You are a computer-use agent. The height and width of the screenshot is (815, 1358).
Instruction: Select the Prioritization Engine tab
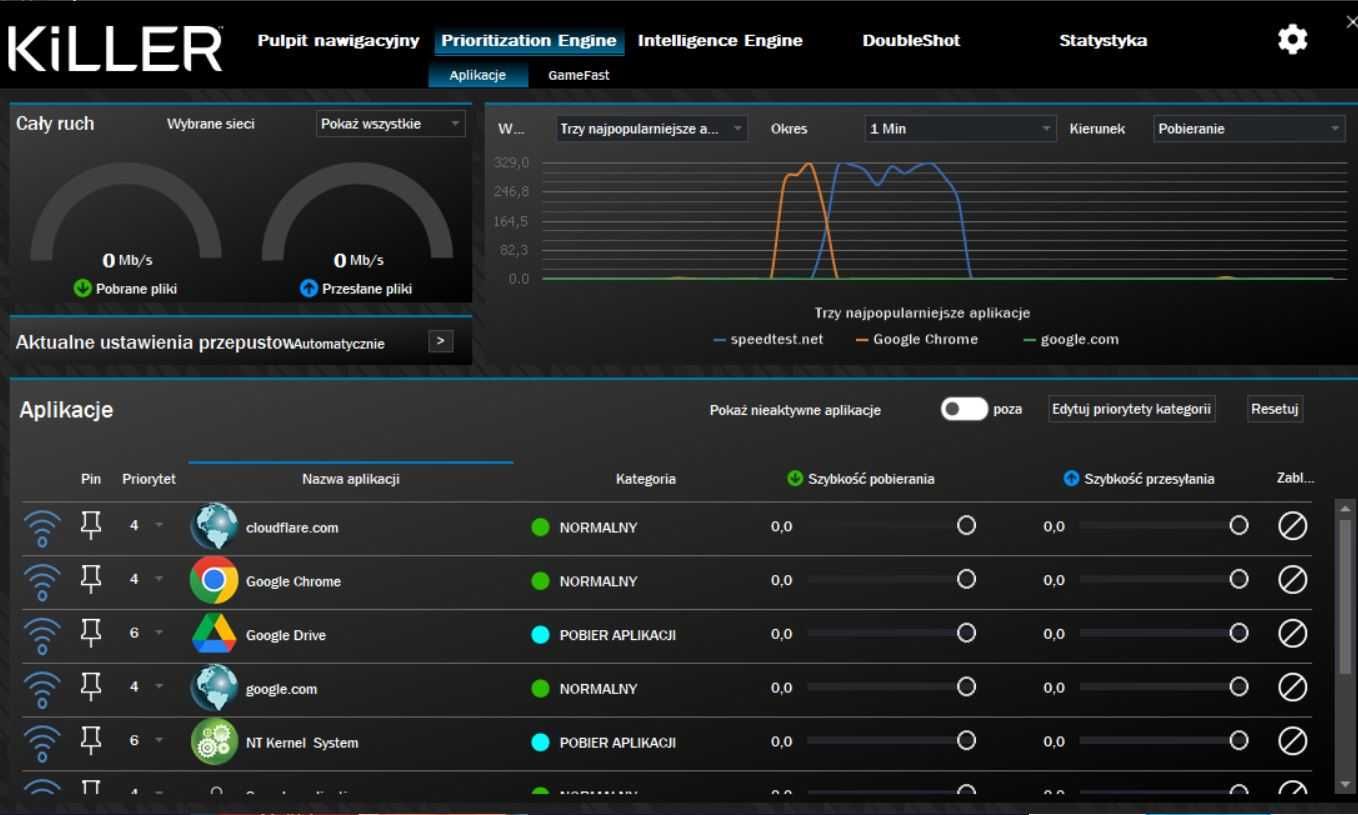529,41
